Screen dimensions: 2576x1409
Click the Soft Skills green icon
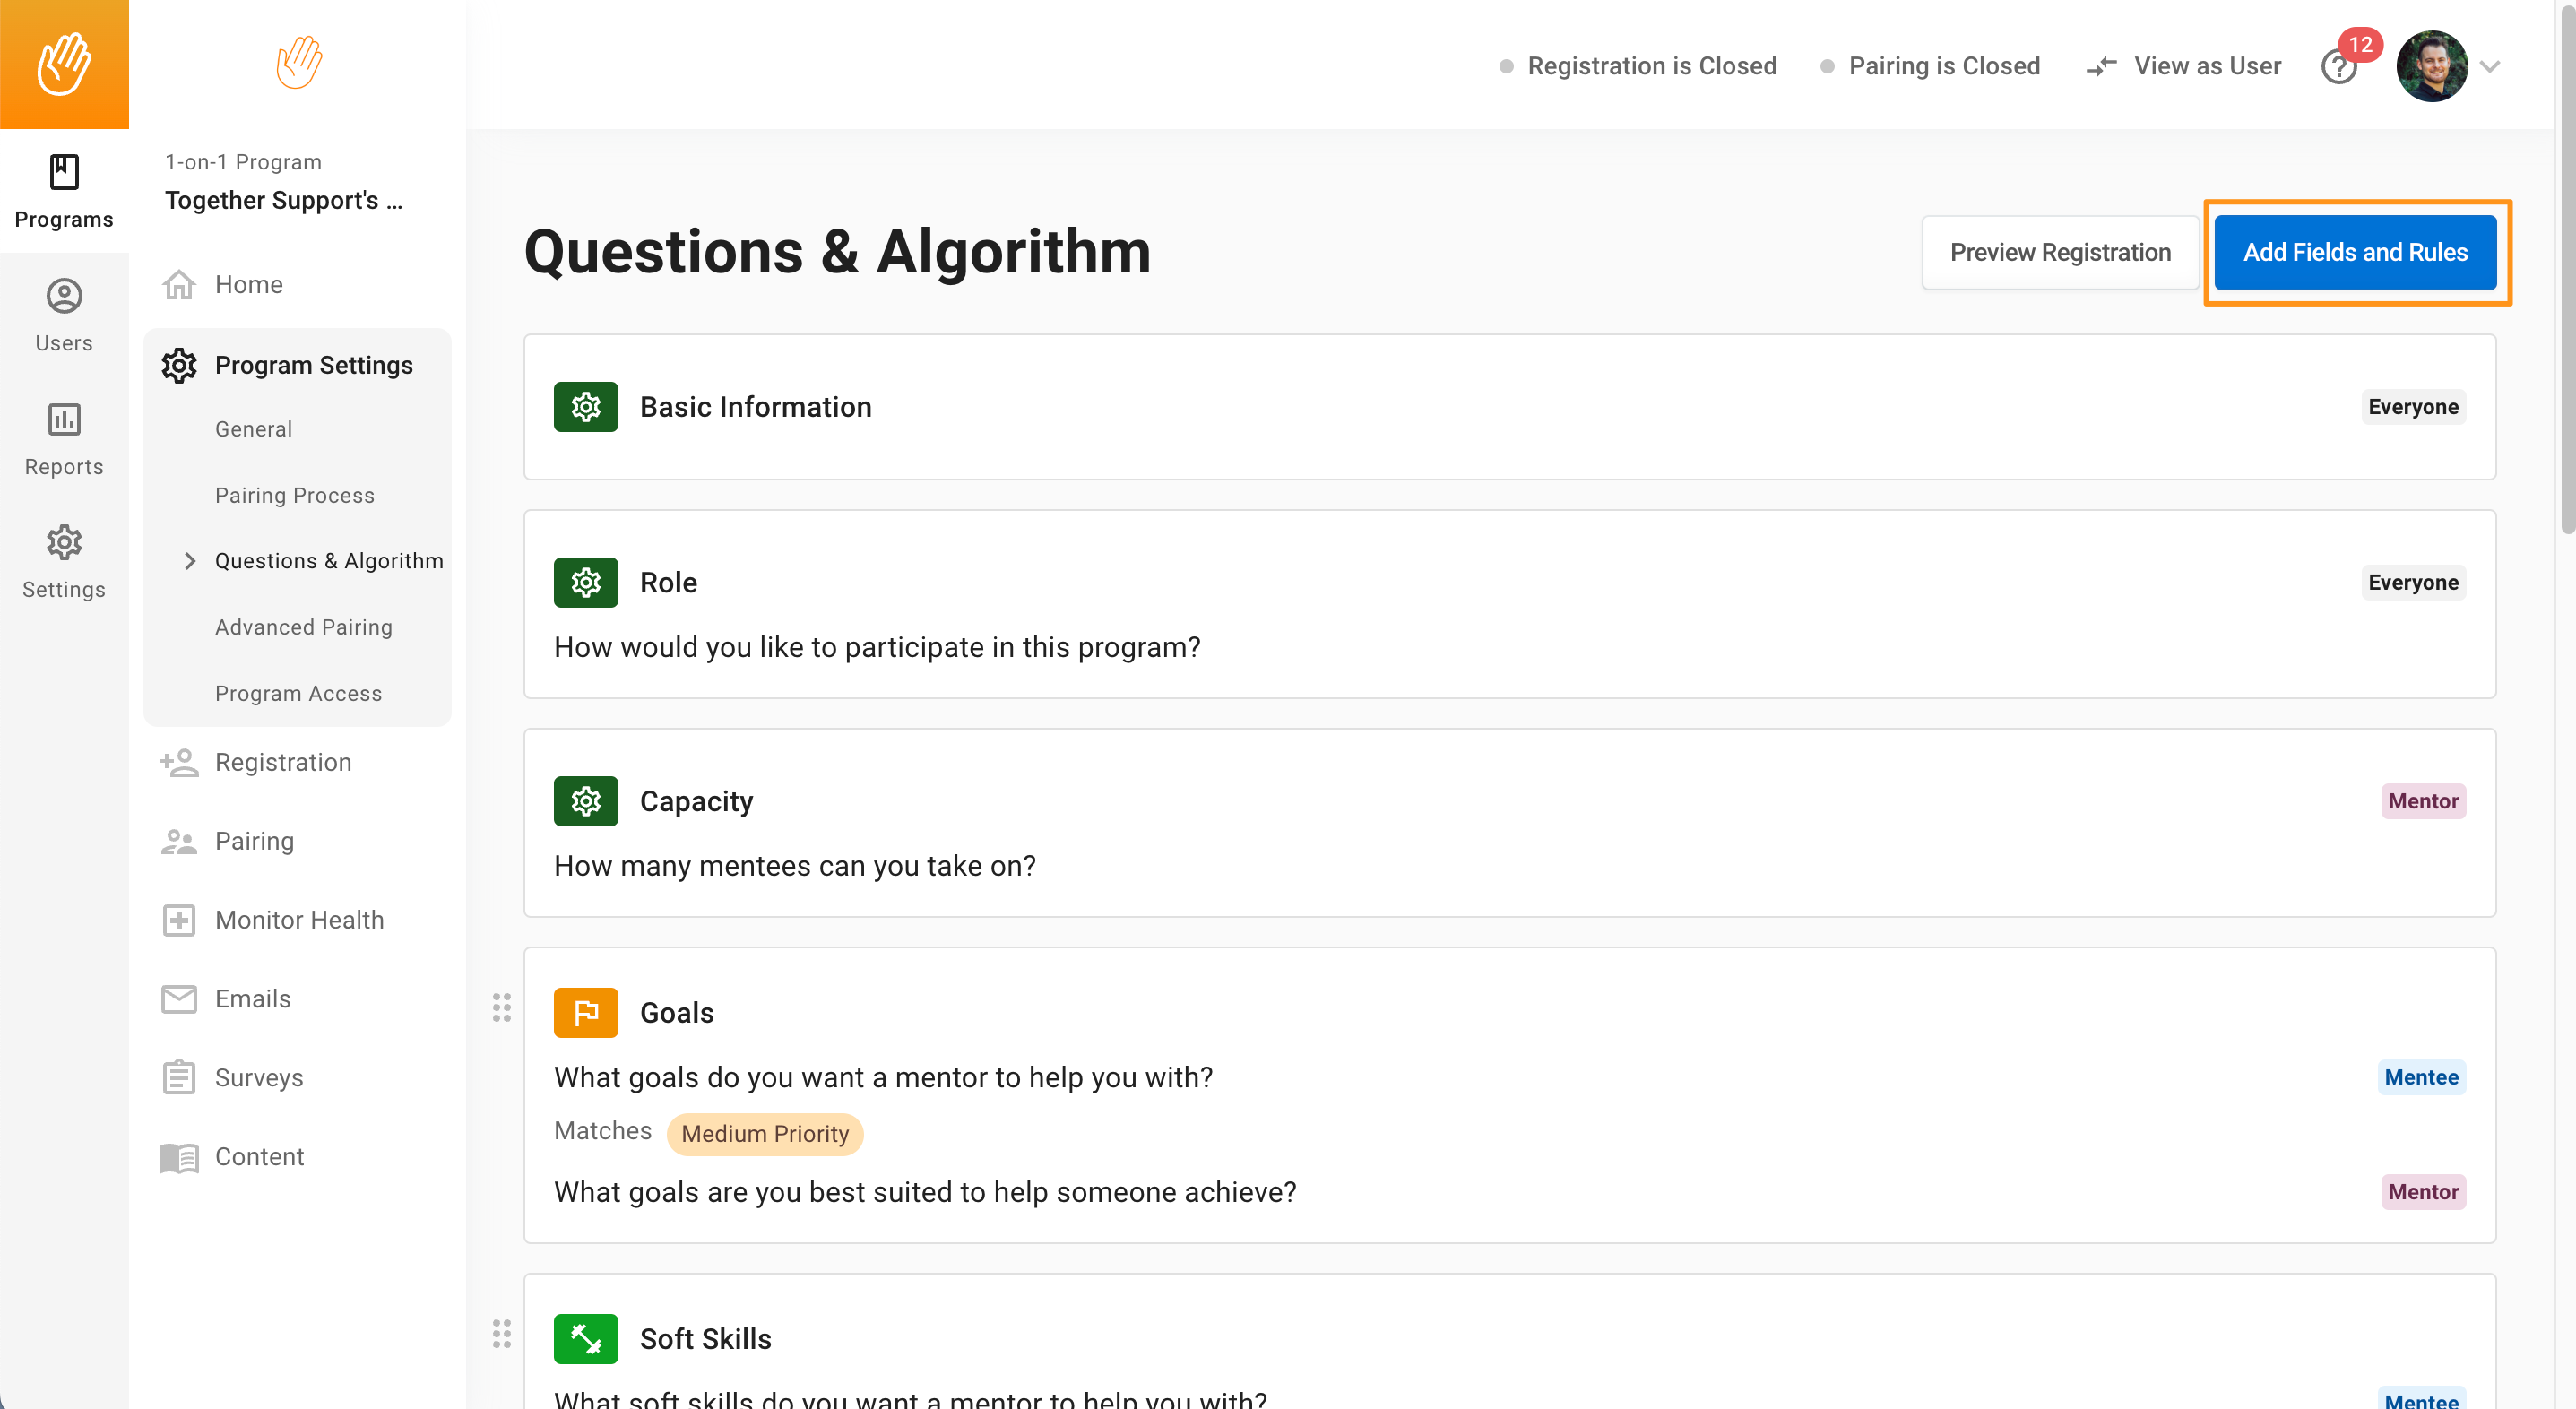pos(586,1338)
